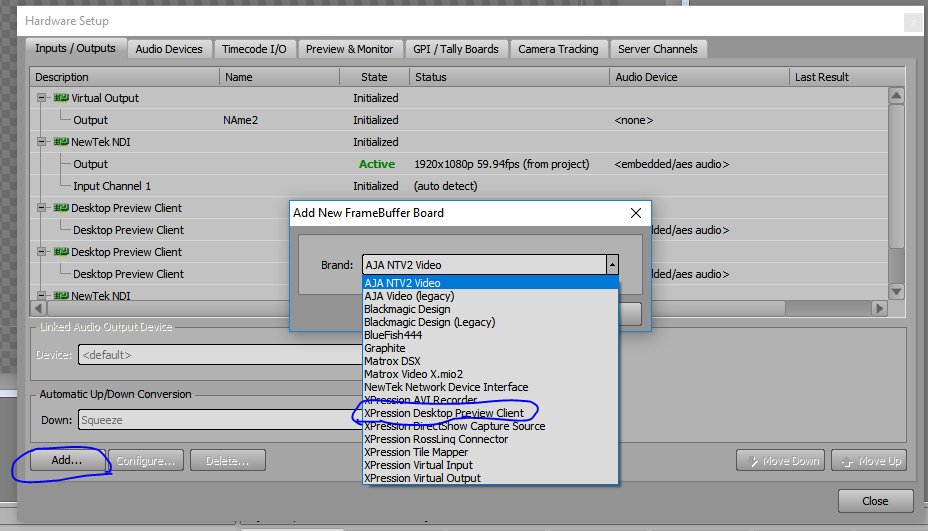Click the Last Result column header

tap(847, 77)
